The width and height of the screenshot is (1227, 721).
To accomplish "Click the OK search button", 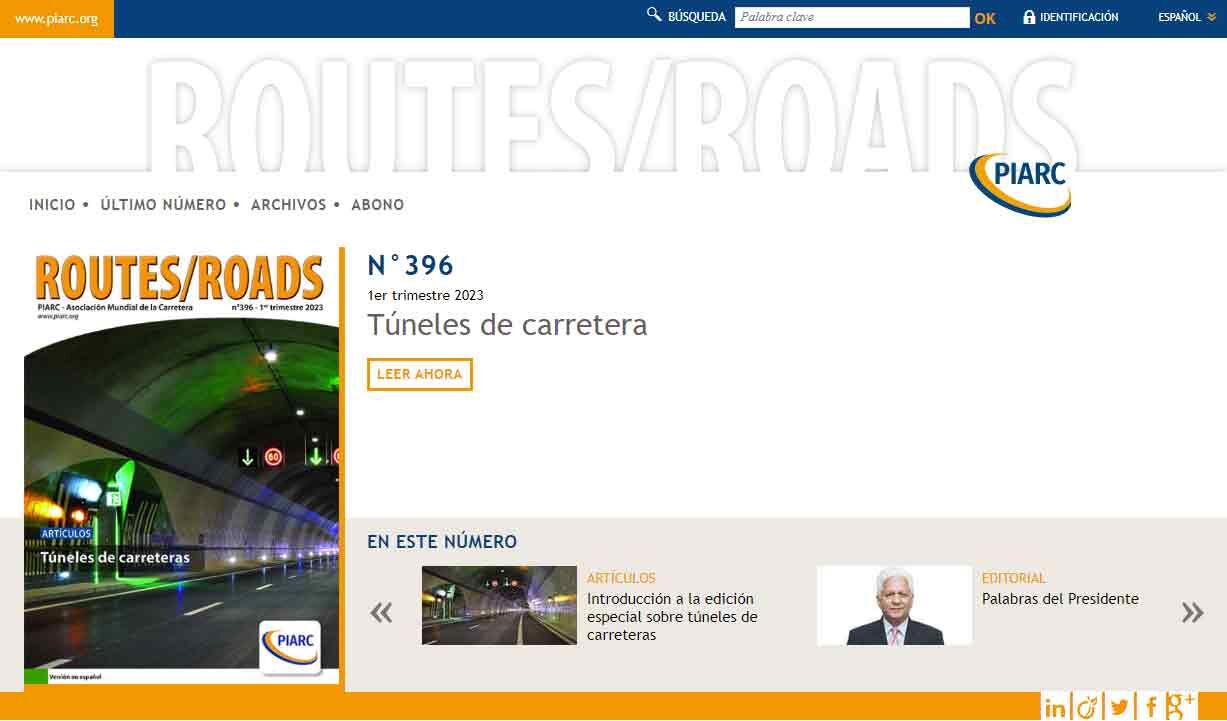I will 985,18.
